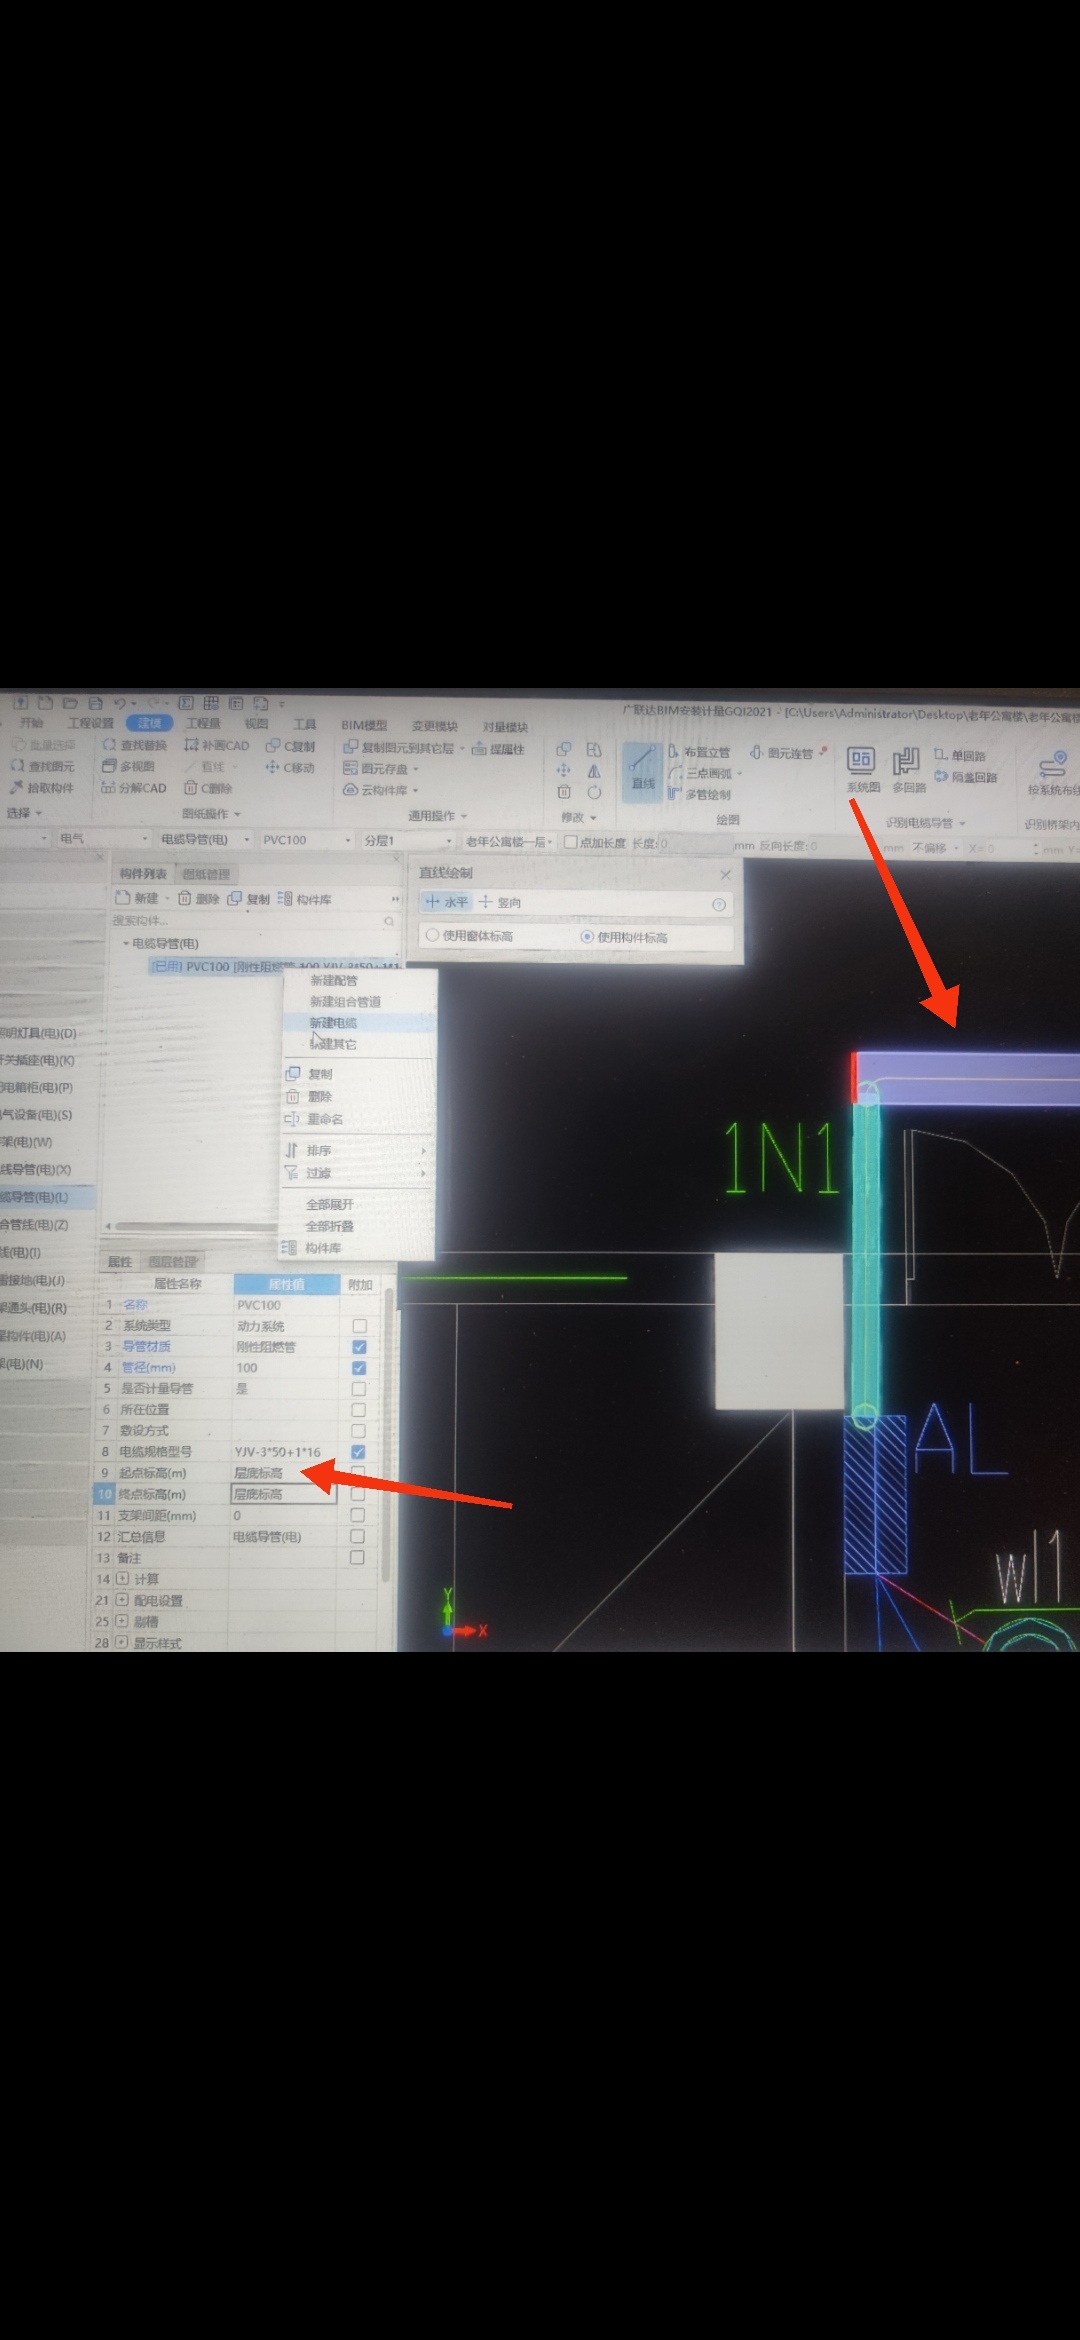Collapse the 电缆导管(电) tree node
The height and width of the screenshot is (2340, 1080).
(x=126, y=943)
